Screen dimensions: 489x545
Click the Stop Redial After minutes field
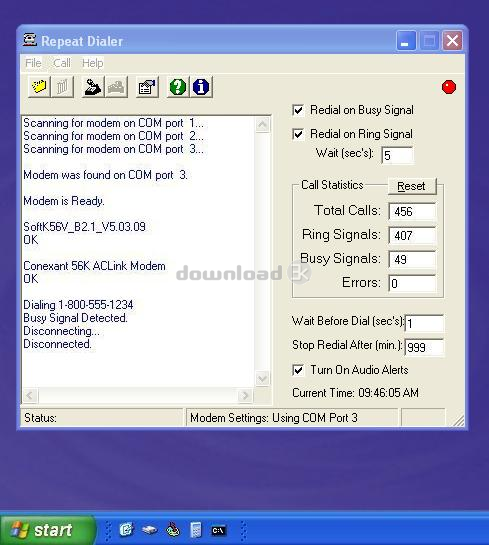(424, 347)
